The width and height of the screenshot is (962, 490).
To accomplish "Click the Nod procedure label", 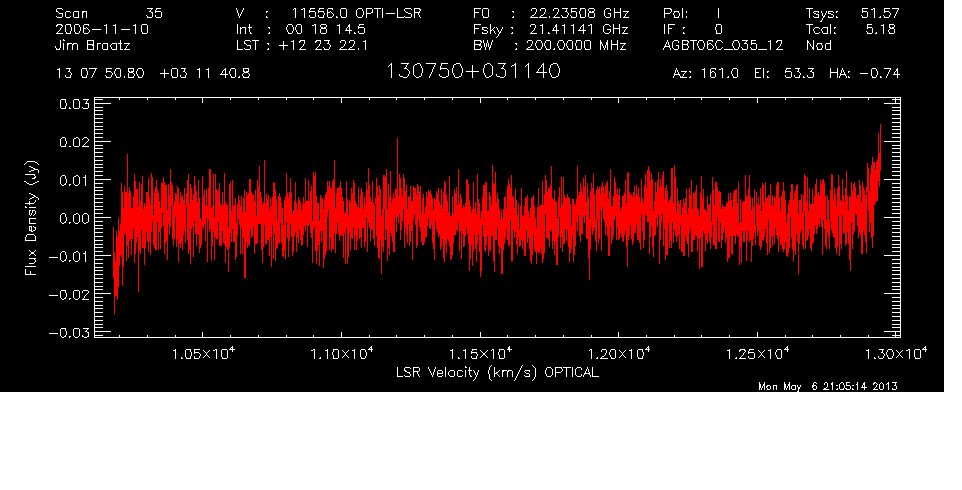I will pos(818,45).
